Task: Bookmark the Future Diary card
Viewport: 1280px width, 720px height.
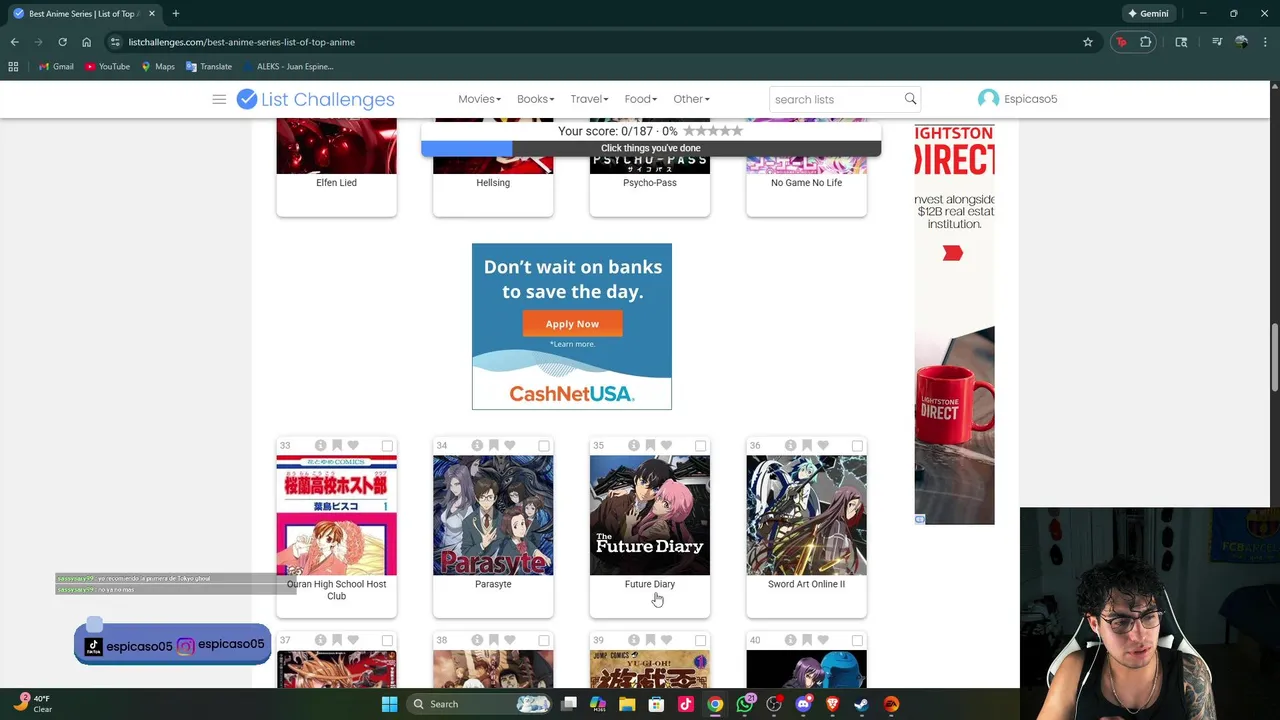Action: [650, 445]
